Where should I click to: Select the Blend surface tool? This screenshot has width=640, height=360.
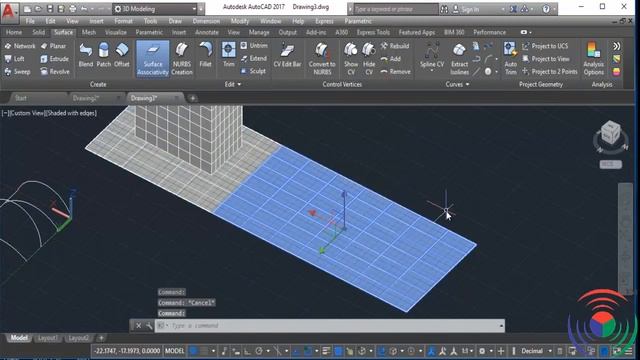[86, 55]
